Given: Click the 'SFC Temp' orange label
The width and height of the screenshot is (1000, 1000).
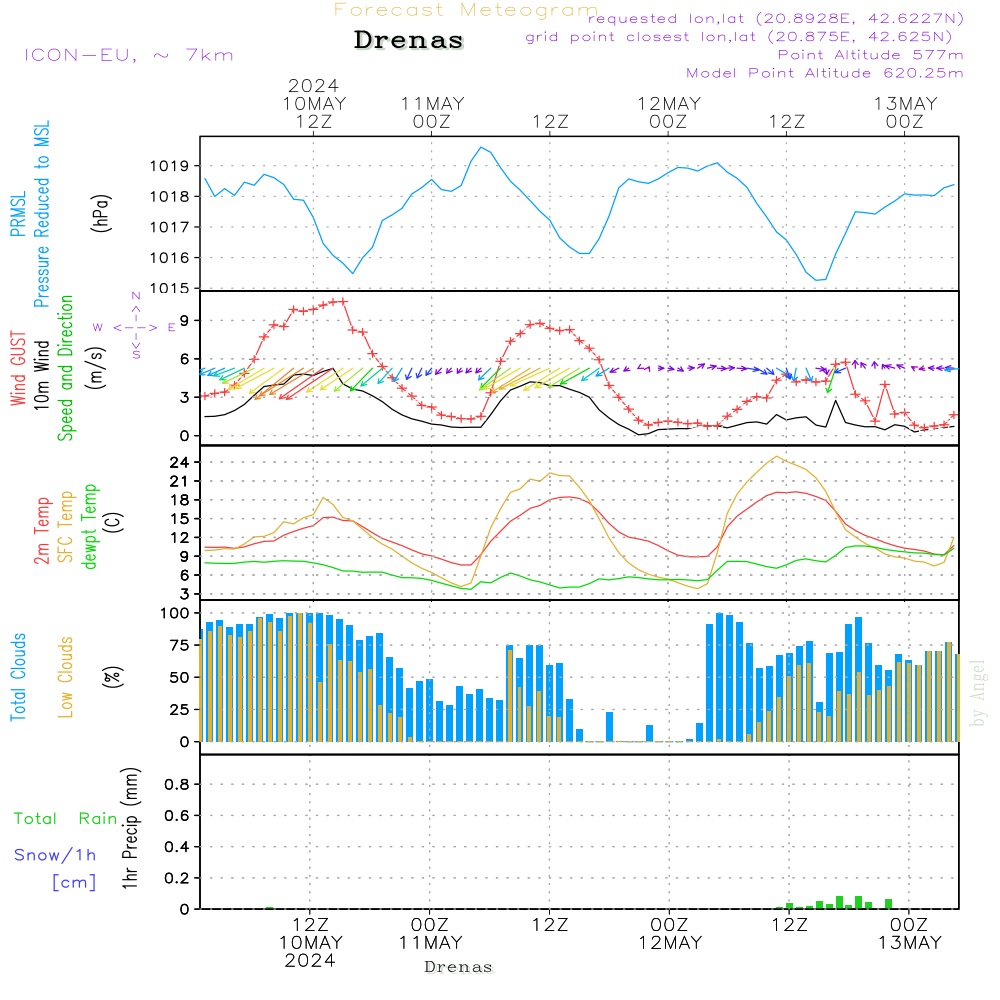Looking at the screenshot, I should [66, 527].
